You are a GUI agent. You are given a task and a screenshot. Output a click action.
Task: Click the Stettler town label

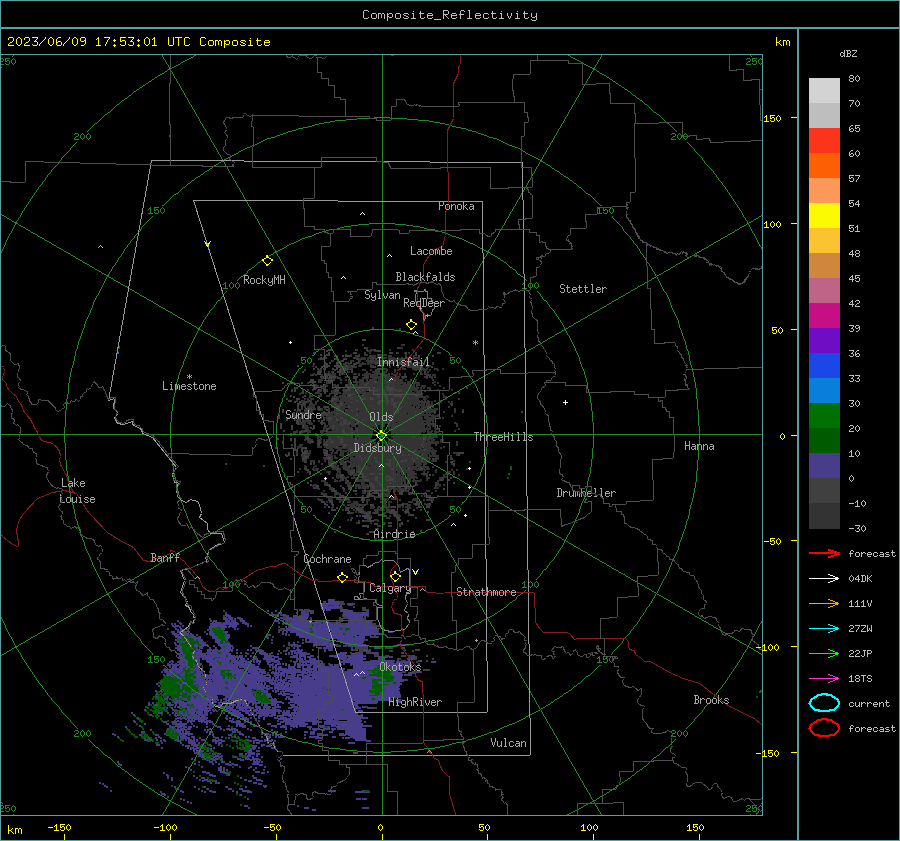pos(583,289)
